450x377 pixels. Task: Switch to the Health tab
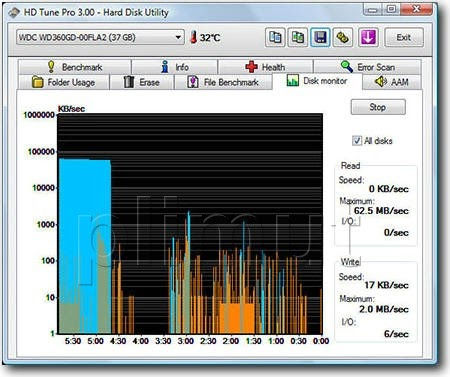point(265,67)
